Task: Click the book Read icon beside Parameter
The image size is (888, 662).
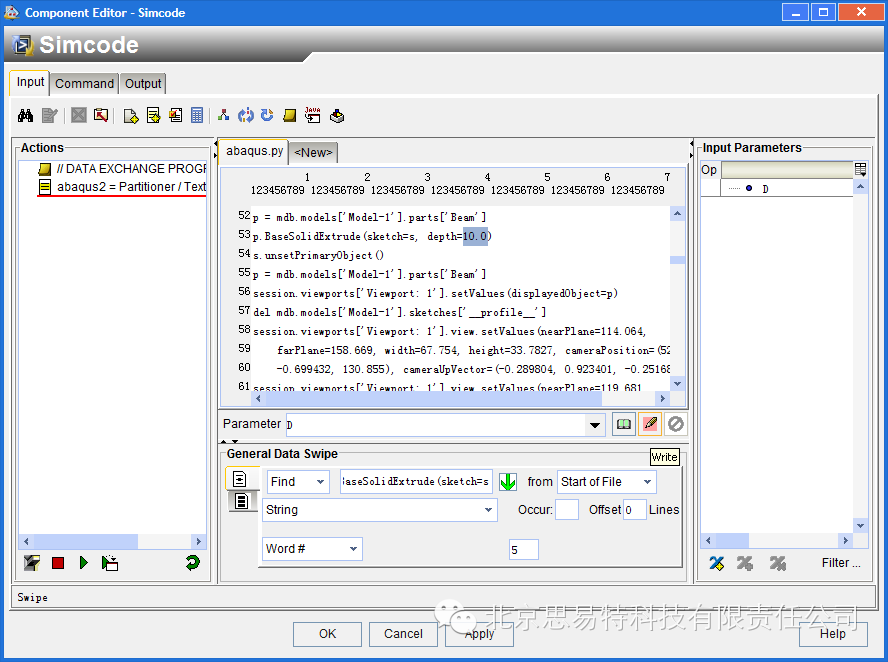Action: coord(623,424)
